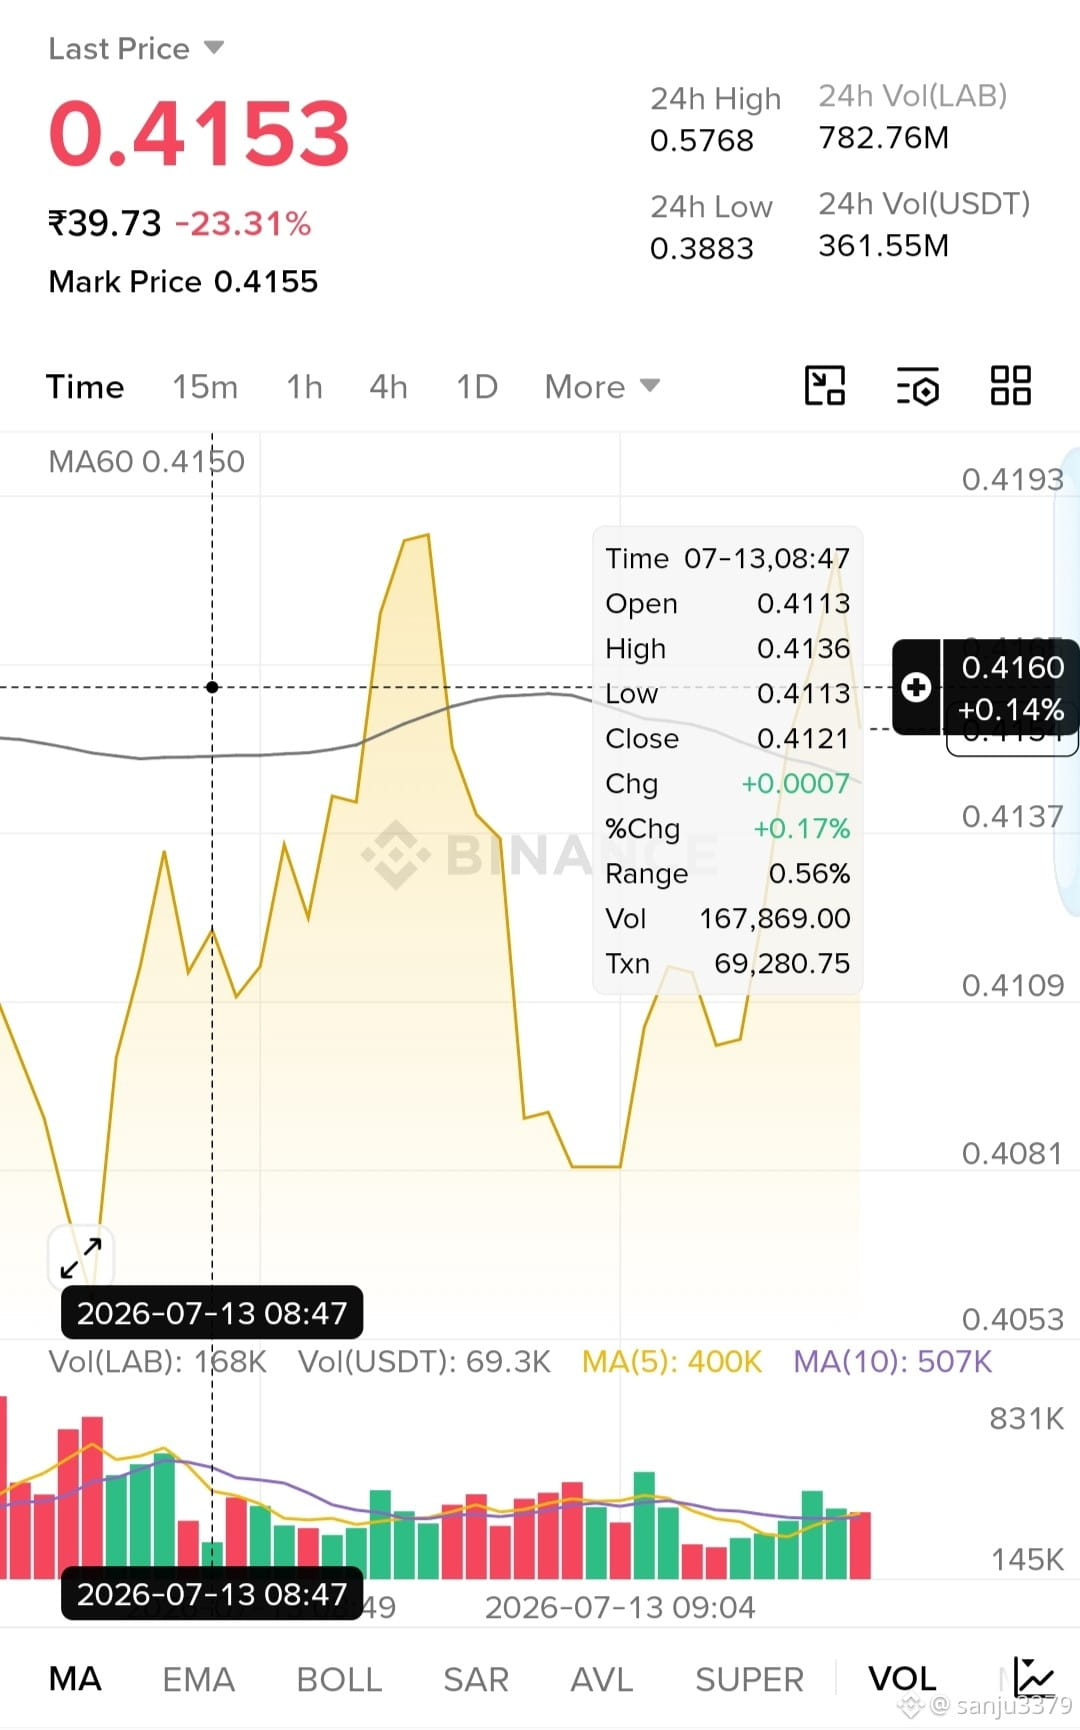Viewport: 1080px width, 1730px height.
Task: Tap the plus icon on price marker
Action: coord(916,688)
